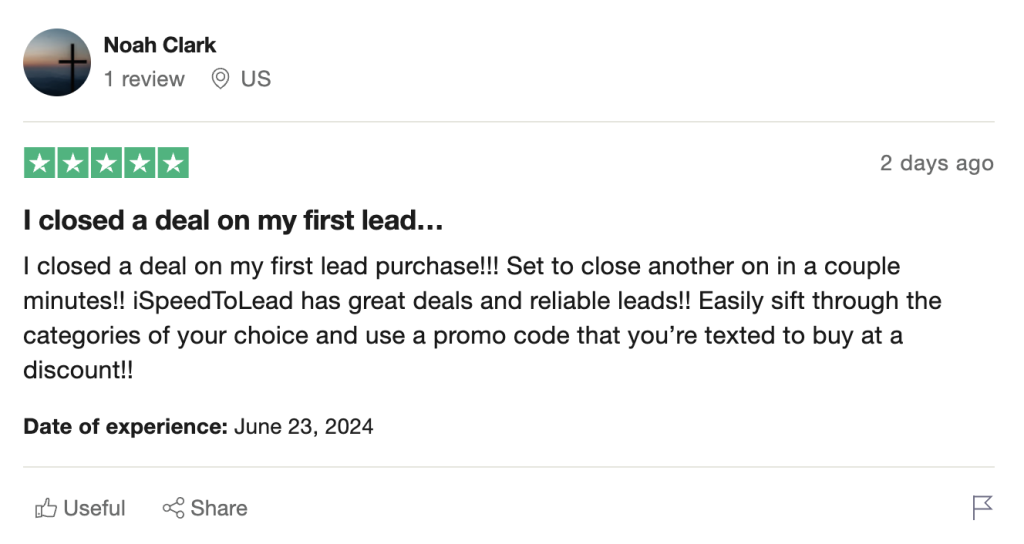Screen dimensions: 1024x544
Task: Click the thumbs-up Useful icon
Action: (x=45, y=508)
